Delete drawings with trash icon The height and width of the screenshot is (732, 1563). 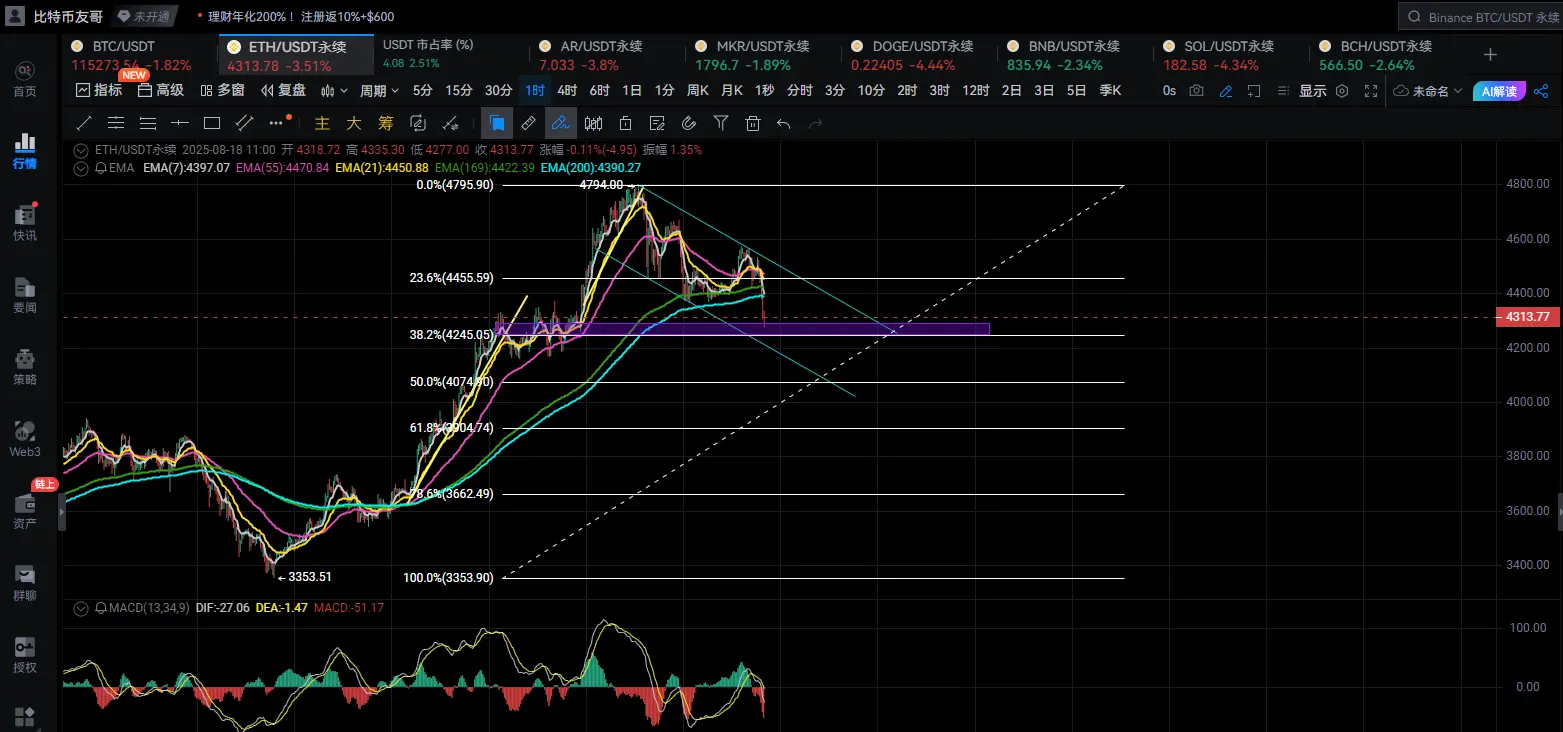(753, 123)
